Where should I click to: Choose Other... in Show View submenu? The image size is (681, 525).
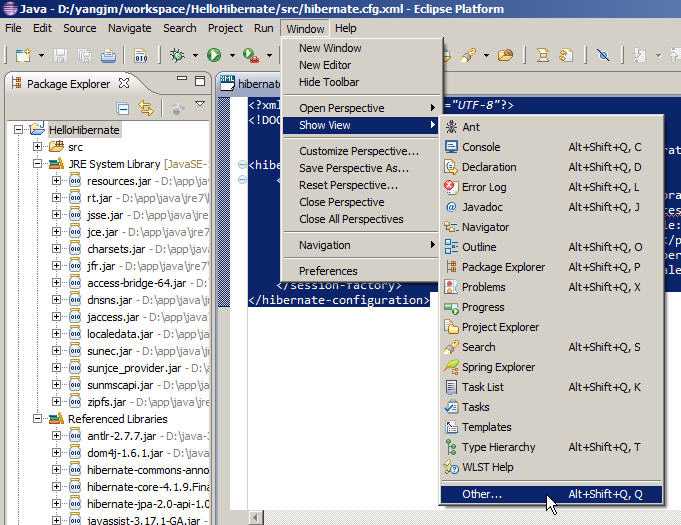click(552, 494)
